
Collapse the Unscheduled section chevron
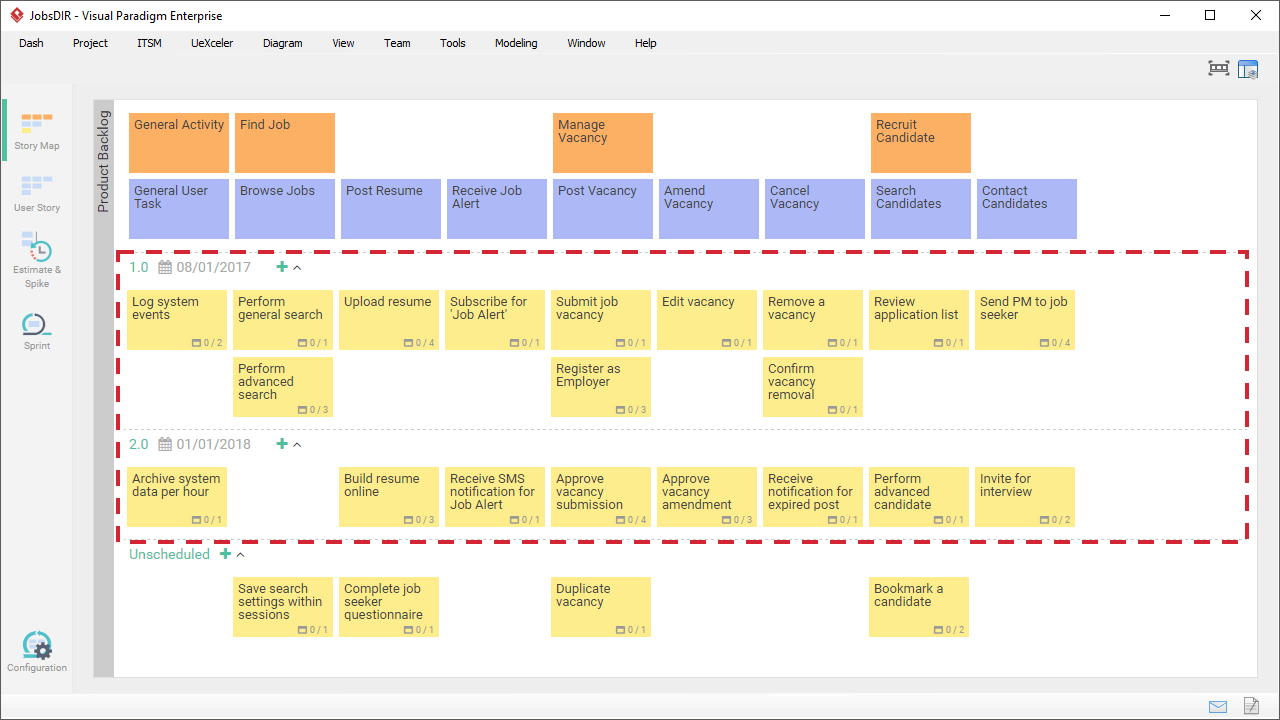point(240,555)
